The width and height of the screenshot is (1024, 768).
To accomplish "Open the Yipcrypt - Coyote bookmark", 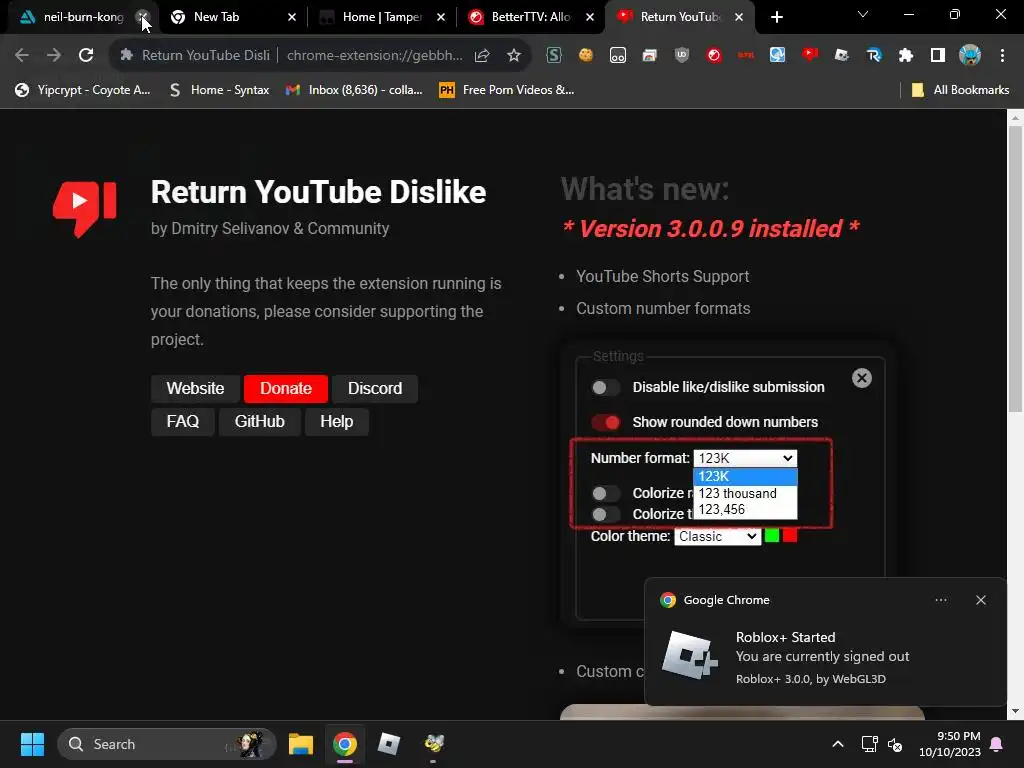I will (x=83, y=90).
